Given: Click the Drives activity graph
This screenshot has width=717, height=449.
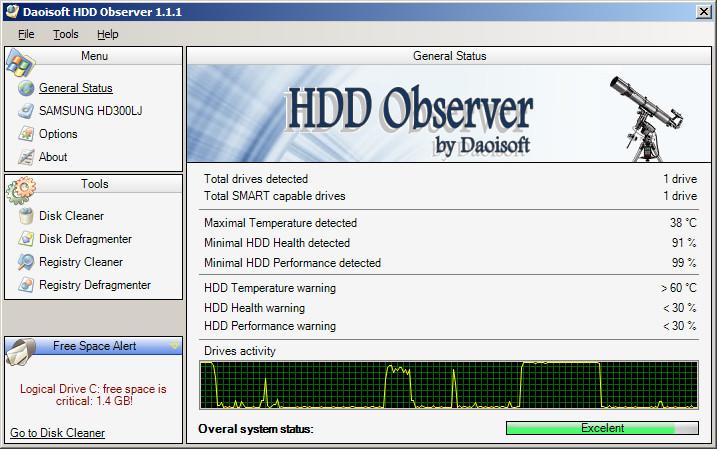Looking at the screenshot, I should click(x=449, y=385).
